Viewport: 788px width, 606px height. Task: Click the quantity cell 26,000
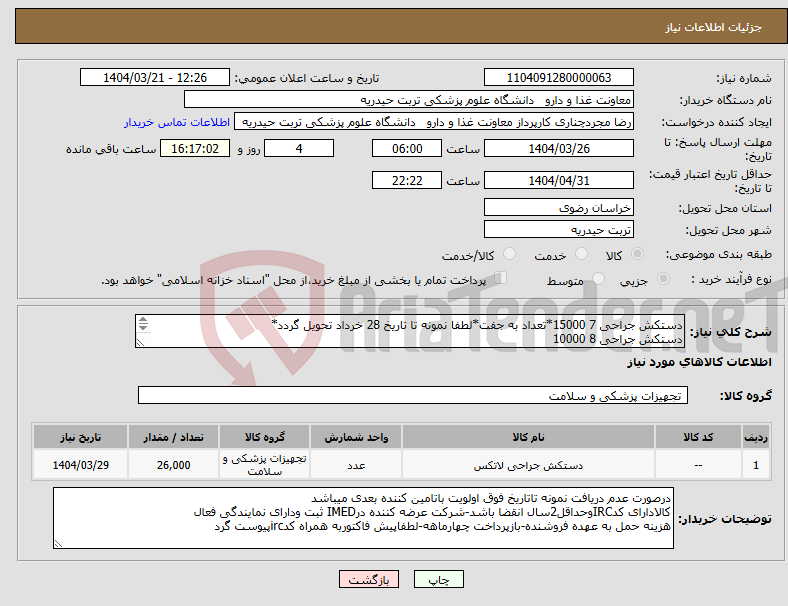click(x=173, y=465)
